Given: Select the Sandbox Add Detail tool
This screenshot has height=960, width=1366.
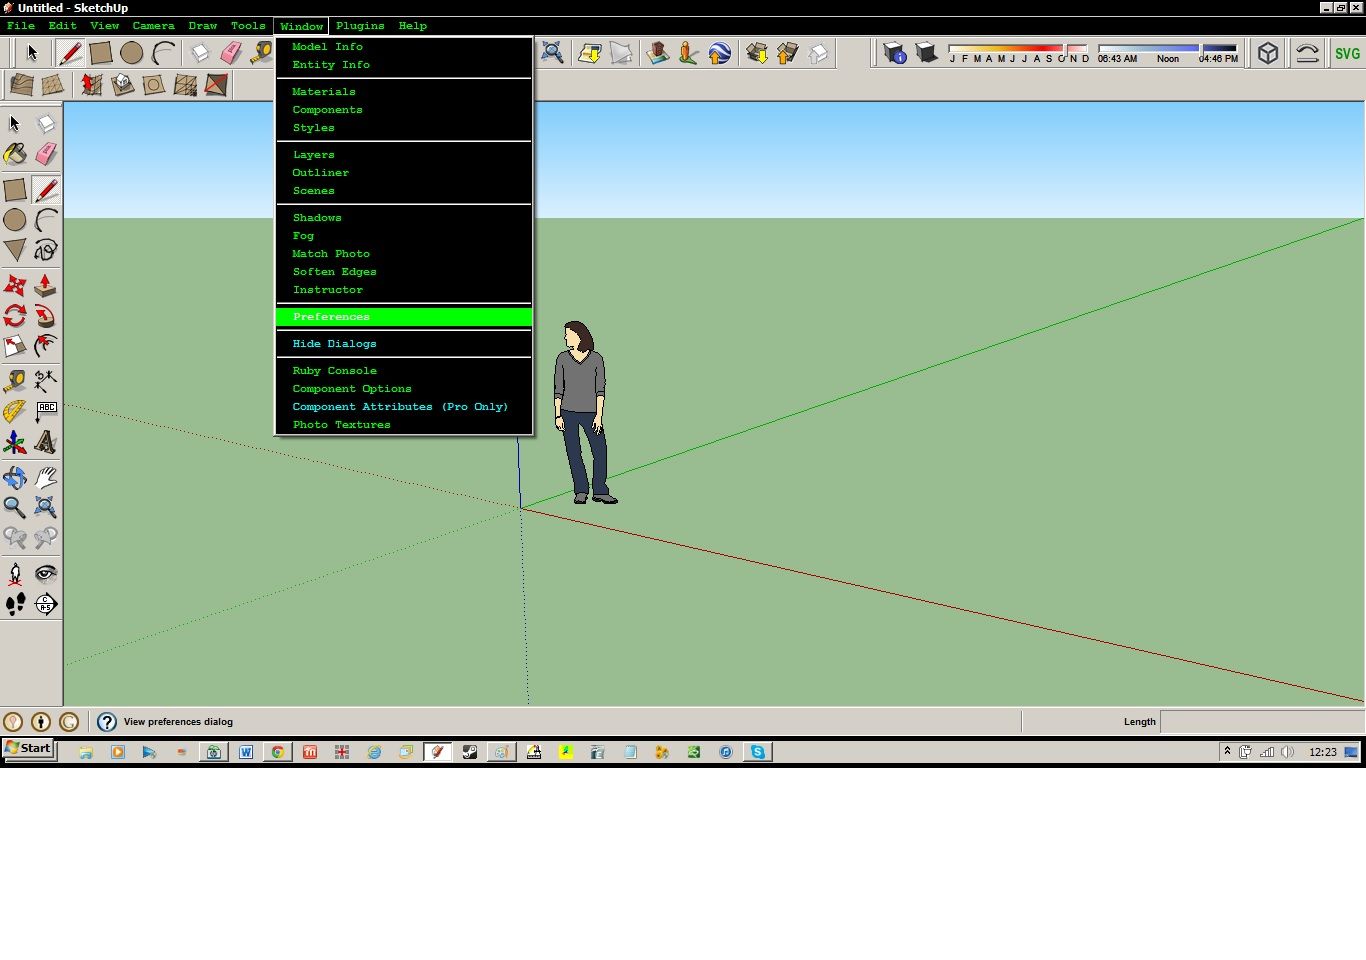Looking at the screenshot, I should point(185,85).
